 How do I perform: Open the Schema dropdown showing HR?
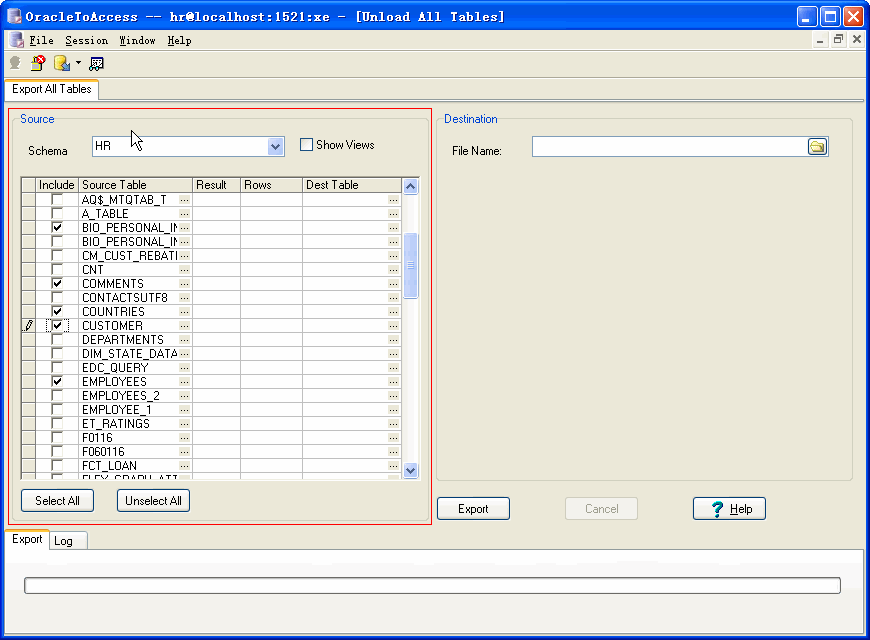coord(275,147)
